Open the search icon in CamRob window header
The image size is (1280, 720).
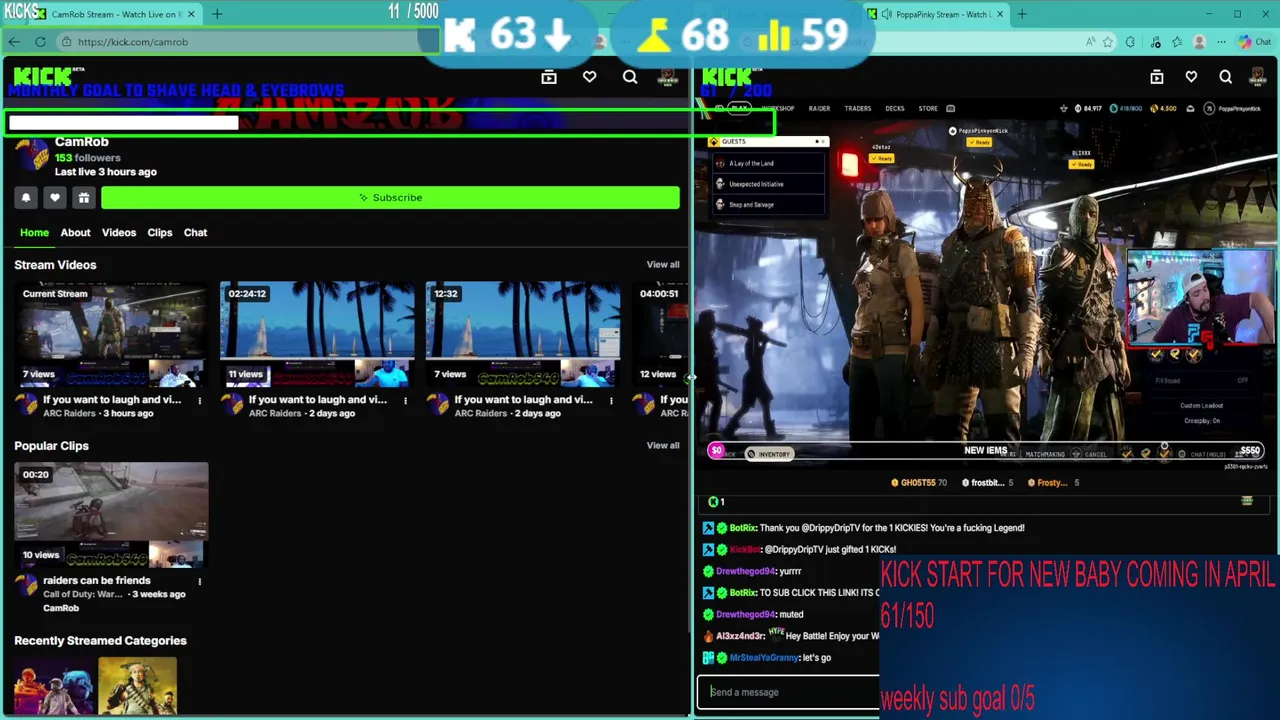pos(630,77)
